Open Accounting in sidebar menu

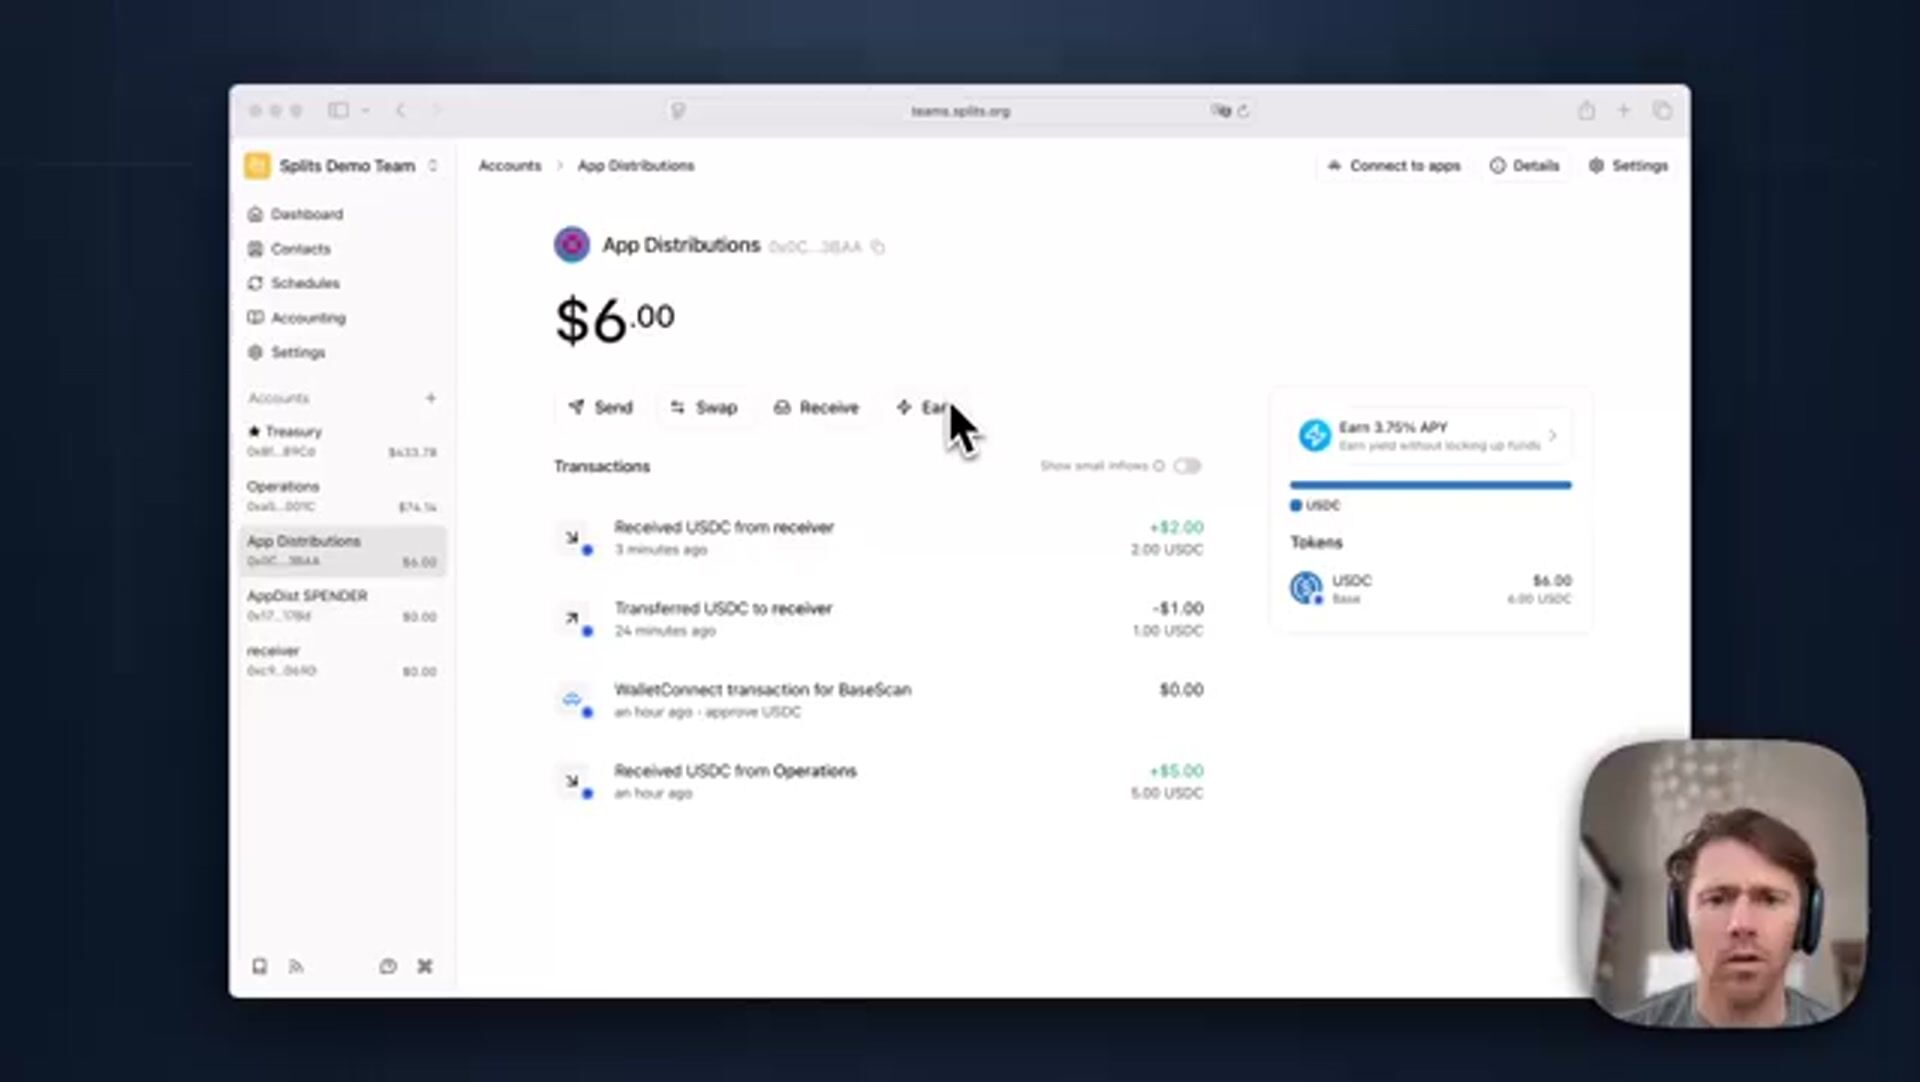(307, 318)
